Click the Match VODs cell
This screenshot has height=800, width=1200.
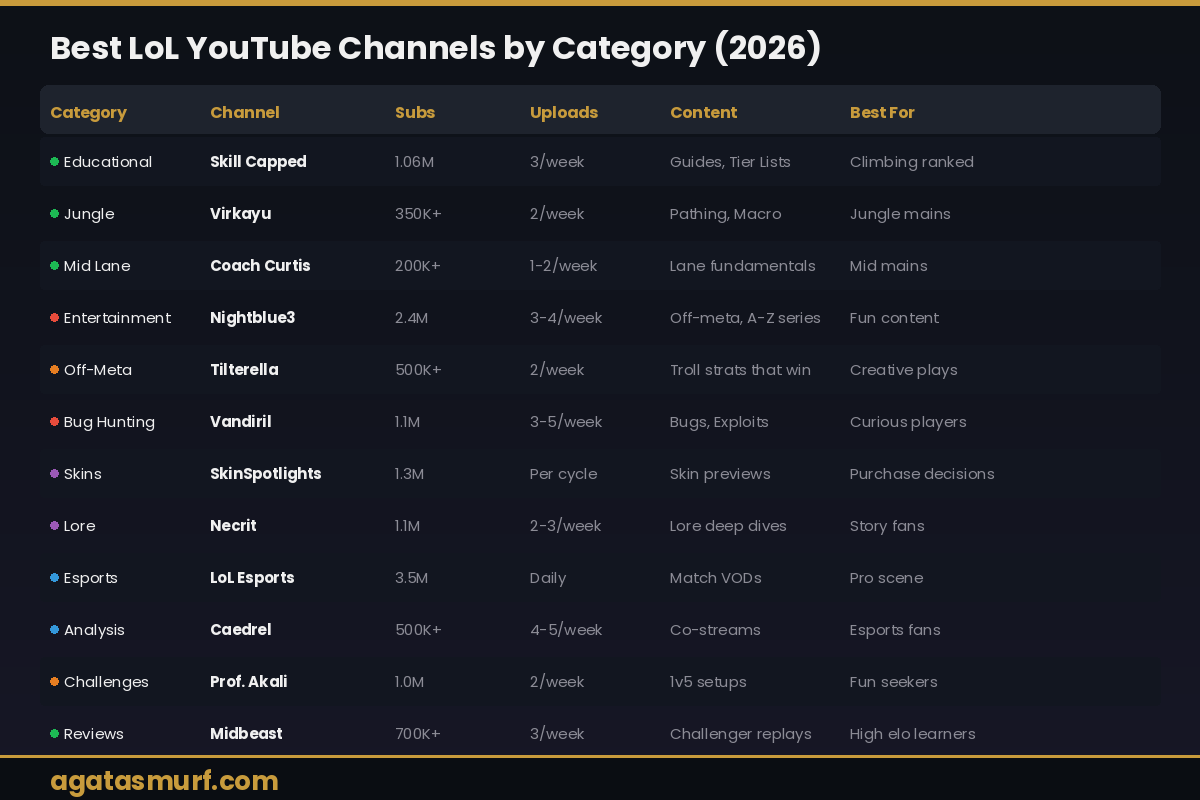[x=715, y=578]
